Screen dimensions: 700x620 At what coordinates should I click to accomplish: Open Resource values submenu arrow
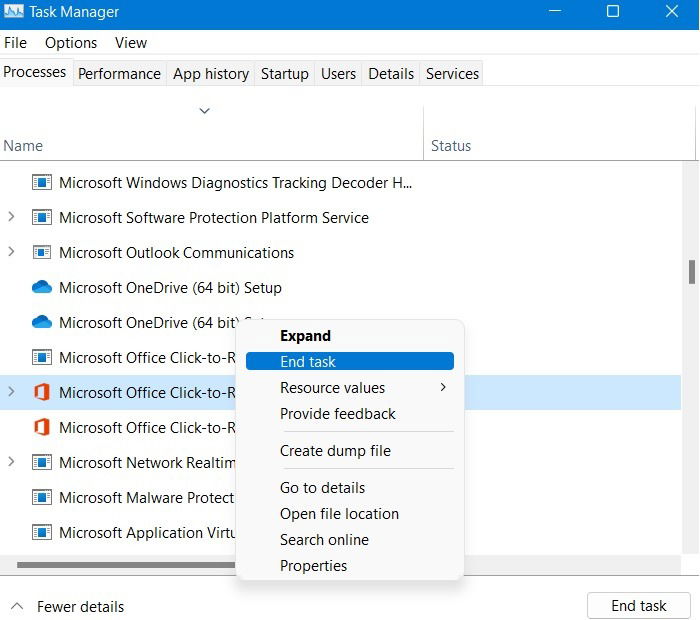click(443, 387)
